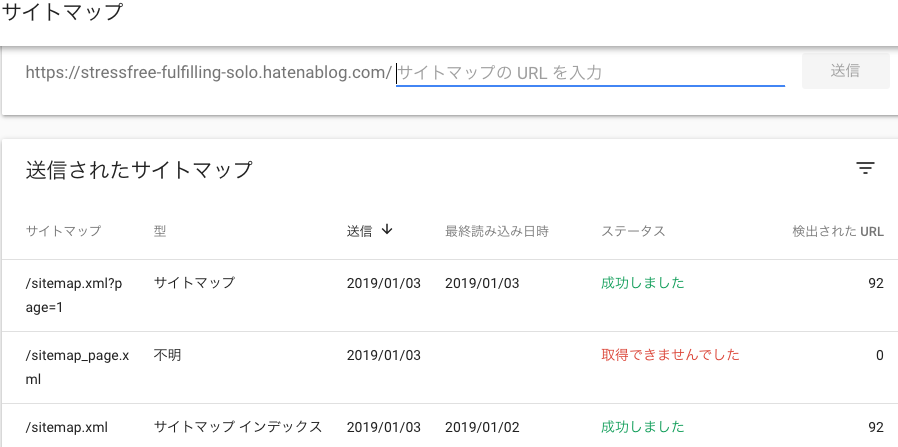The width and height of the screenshot is (898, 447).
Task: Click 成功しました status in the サイトマップ インデックス row
Action: [643, 427]
